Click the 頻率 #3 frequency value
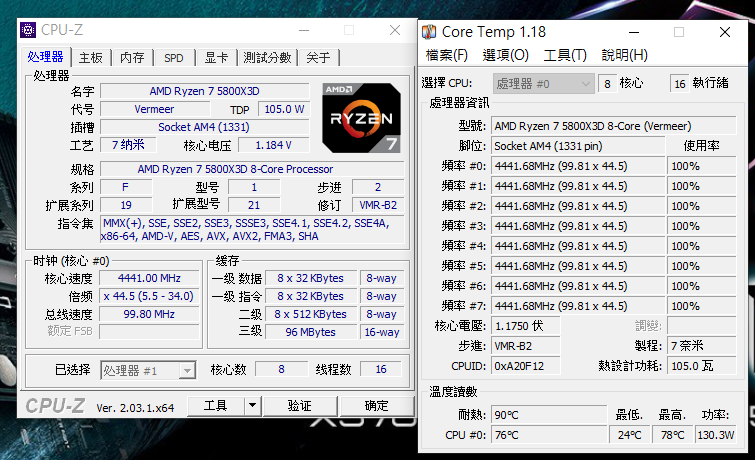The image size is (755, 460). coord(578,226)
